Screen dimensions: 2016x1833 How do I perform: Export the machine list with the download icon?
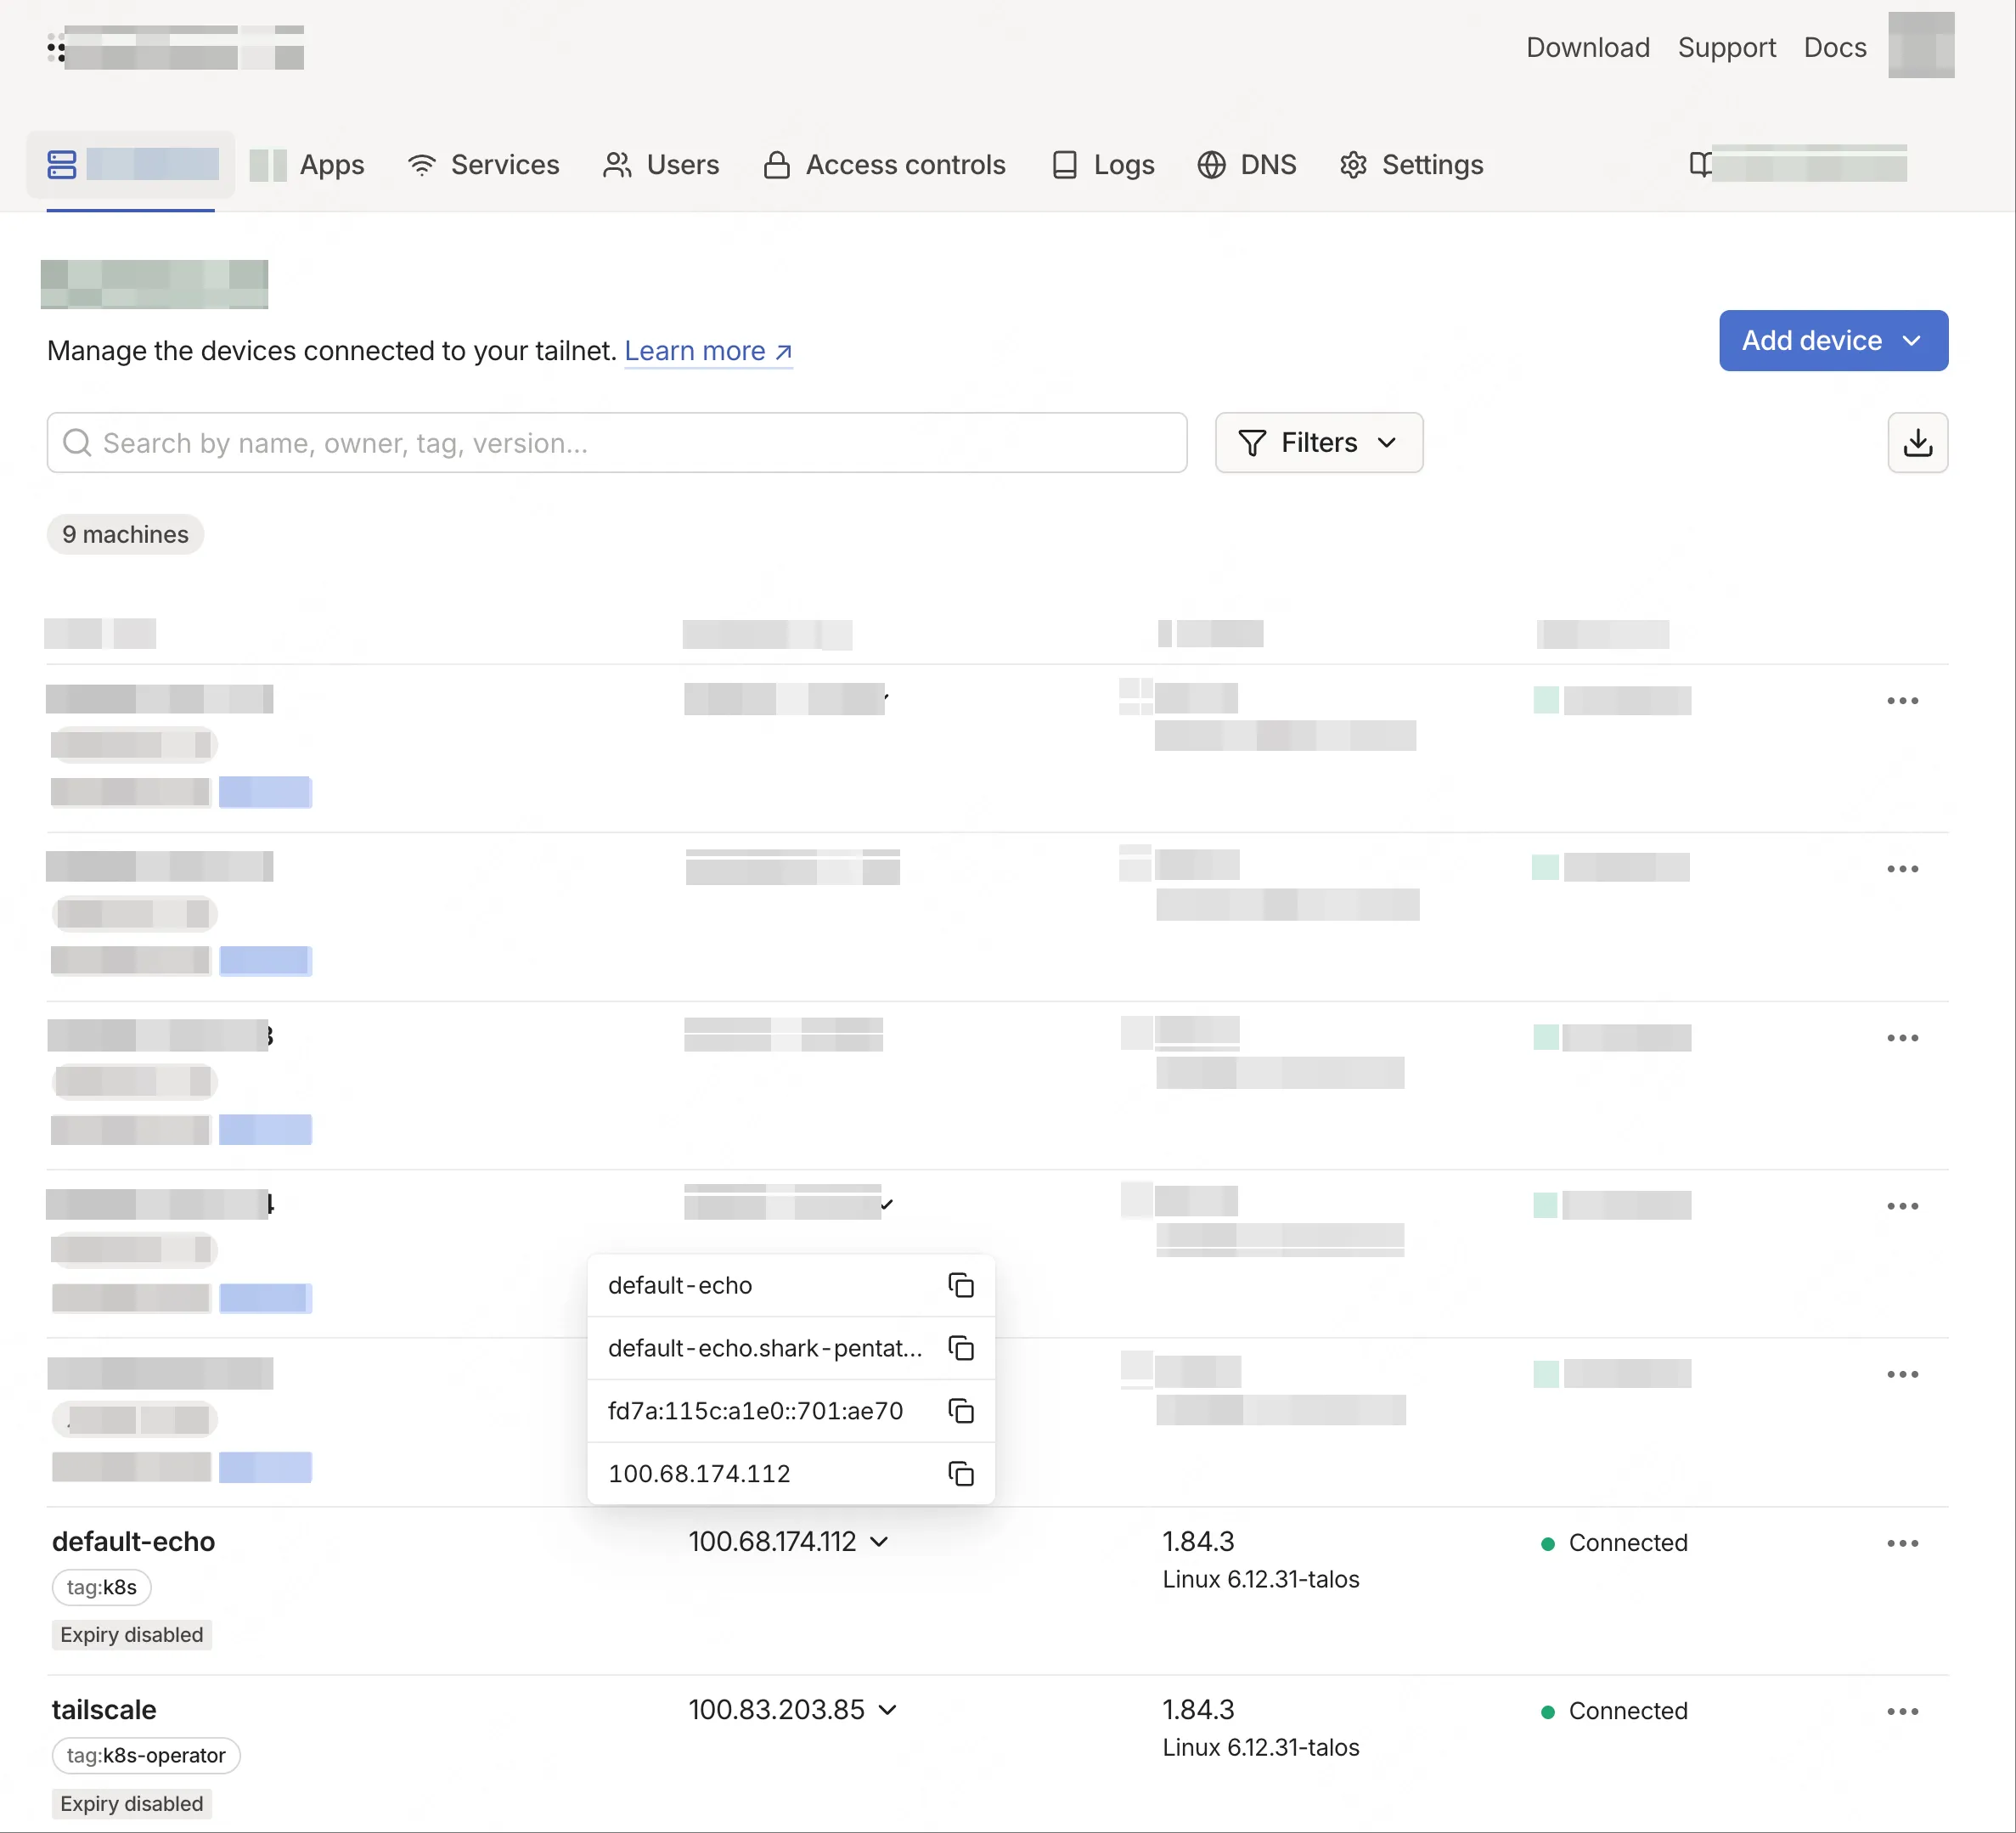(1916, 443)
